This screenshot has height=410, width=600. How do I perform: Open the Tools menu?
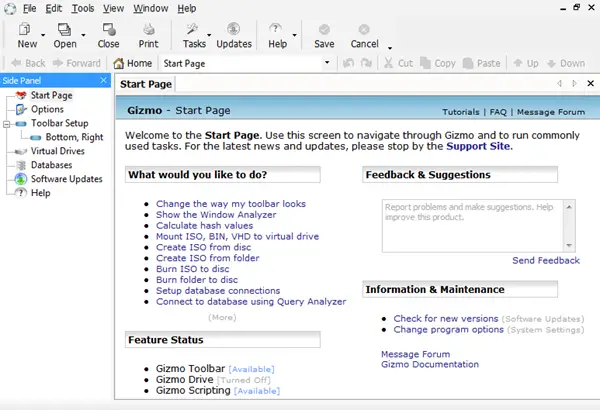pyautogui.click(x=83, y=8)
